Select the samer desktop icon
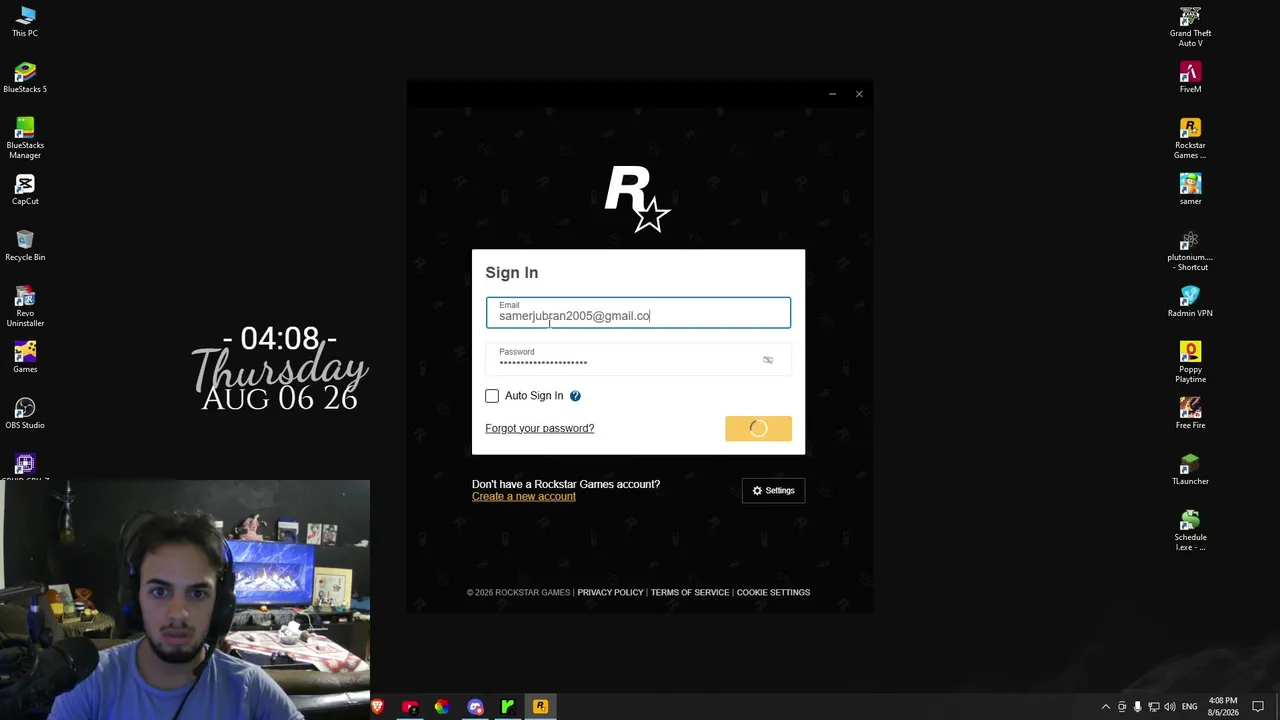The width and height of the screenshot is (1280, 720). tap(1190, 190)
